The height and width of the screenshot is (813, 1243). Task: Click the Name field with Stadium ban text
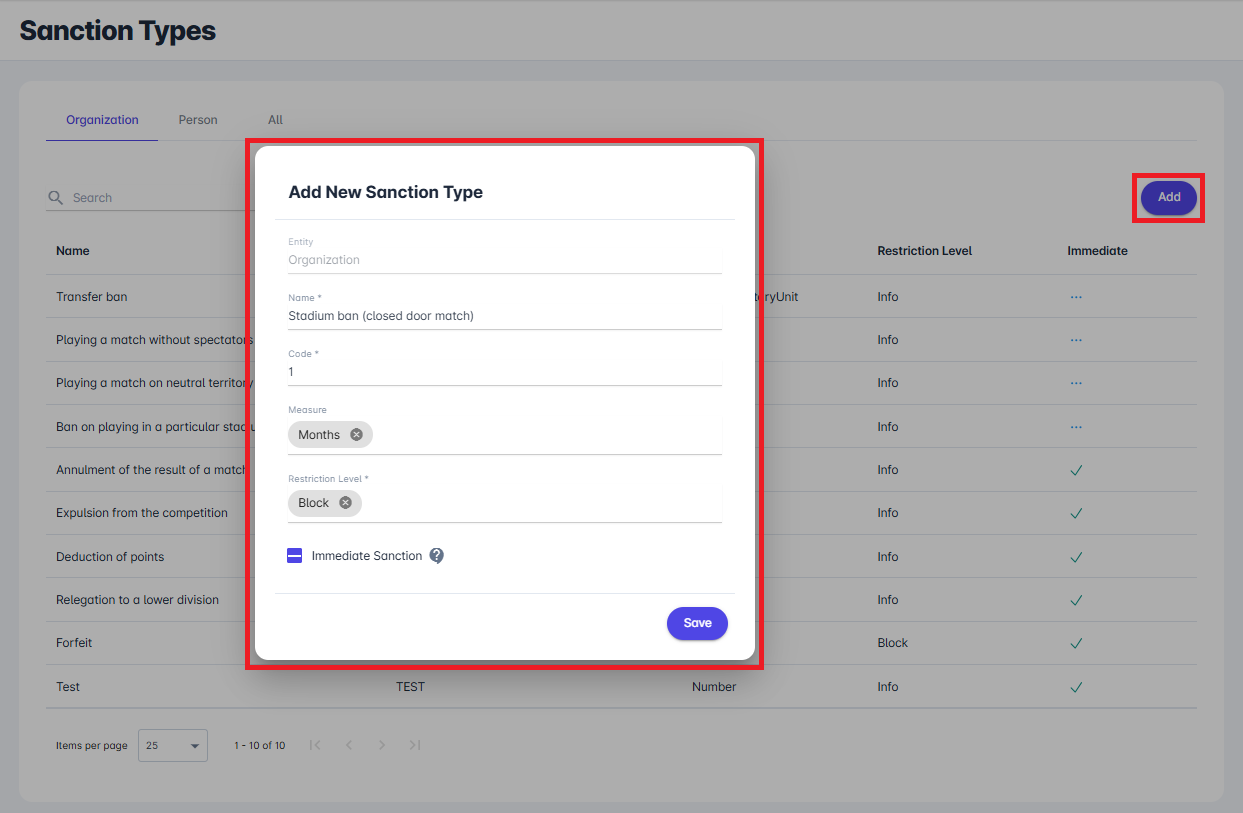point(504,316)
